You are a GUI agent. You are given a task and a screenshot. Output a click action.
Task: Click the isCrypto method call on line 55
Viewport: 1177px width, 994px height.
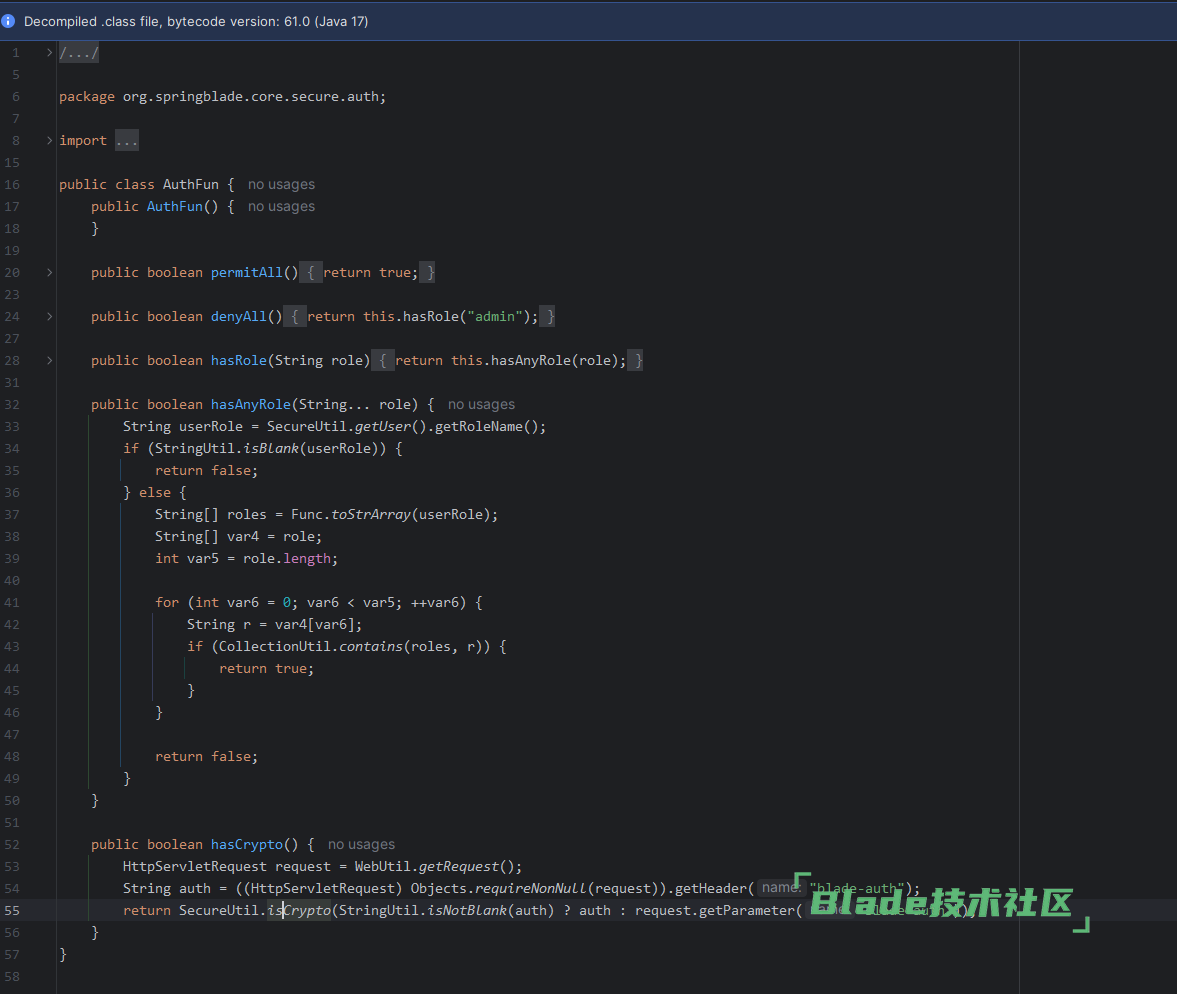[x=299, y=911]
